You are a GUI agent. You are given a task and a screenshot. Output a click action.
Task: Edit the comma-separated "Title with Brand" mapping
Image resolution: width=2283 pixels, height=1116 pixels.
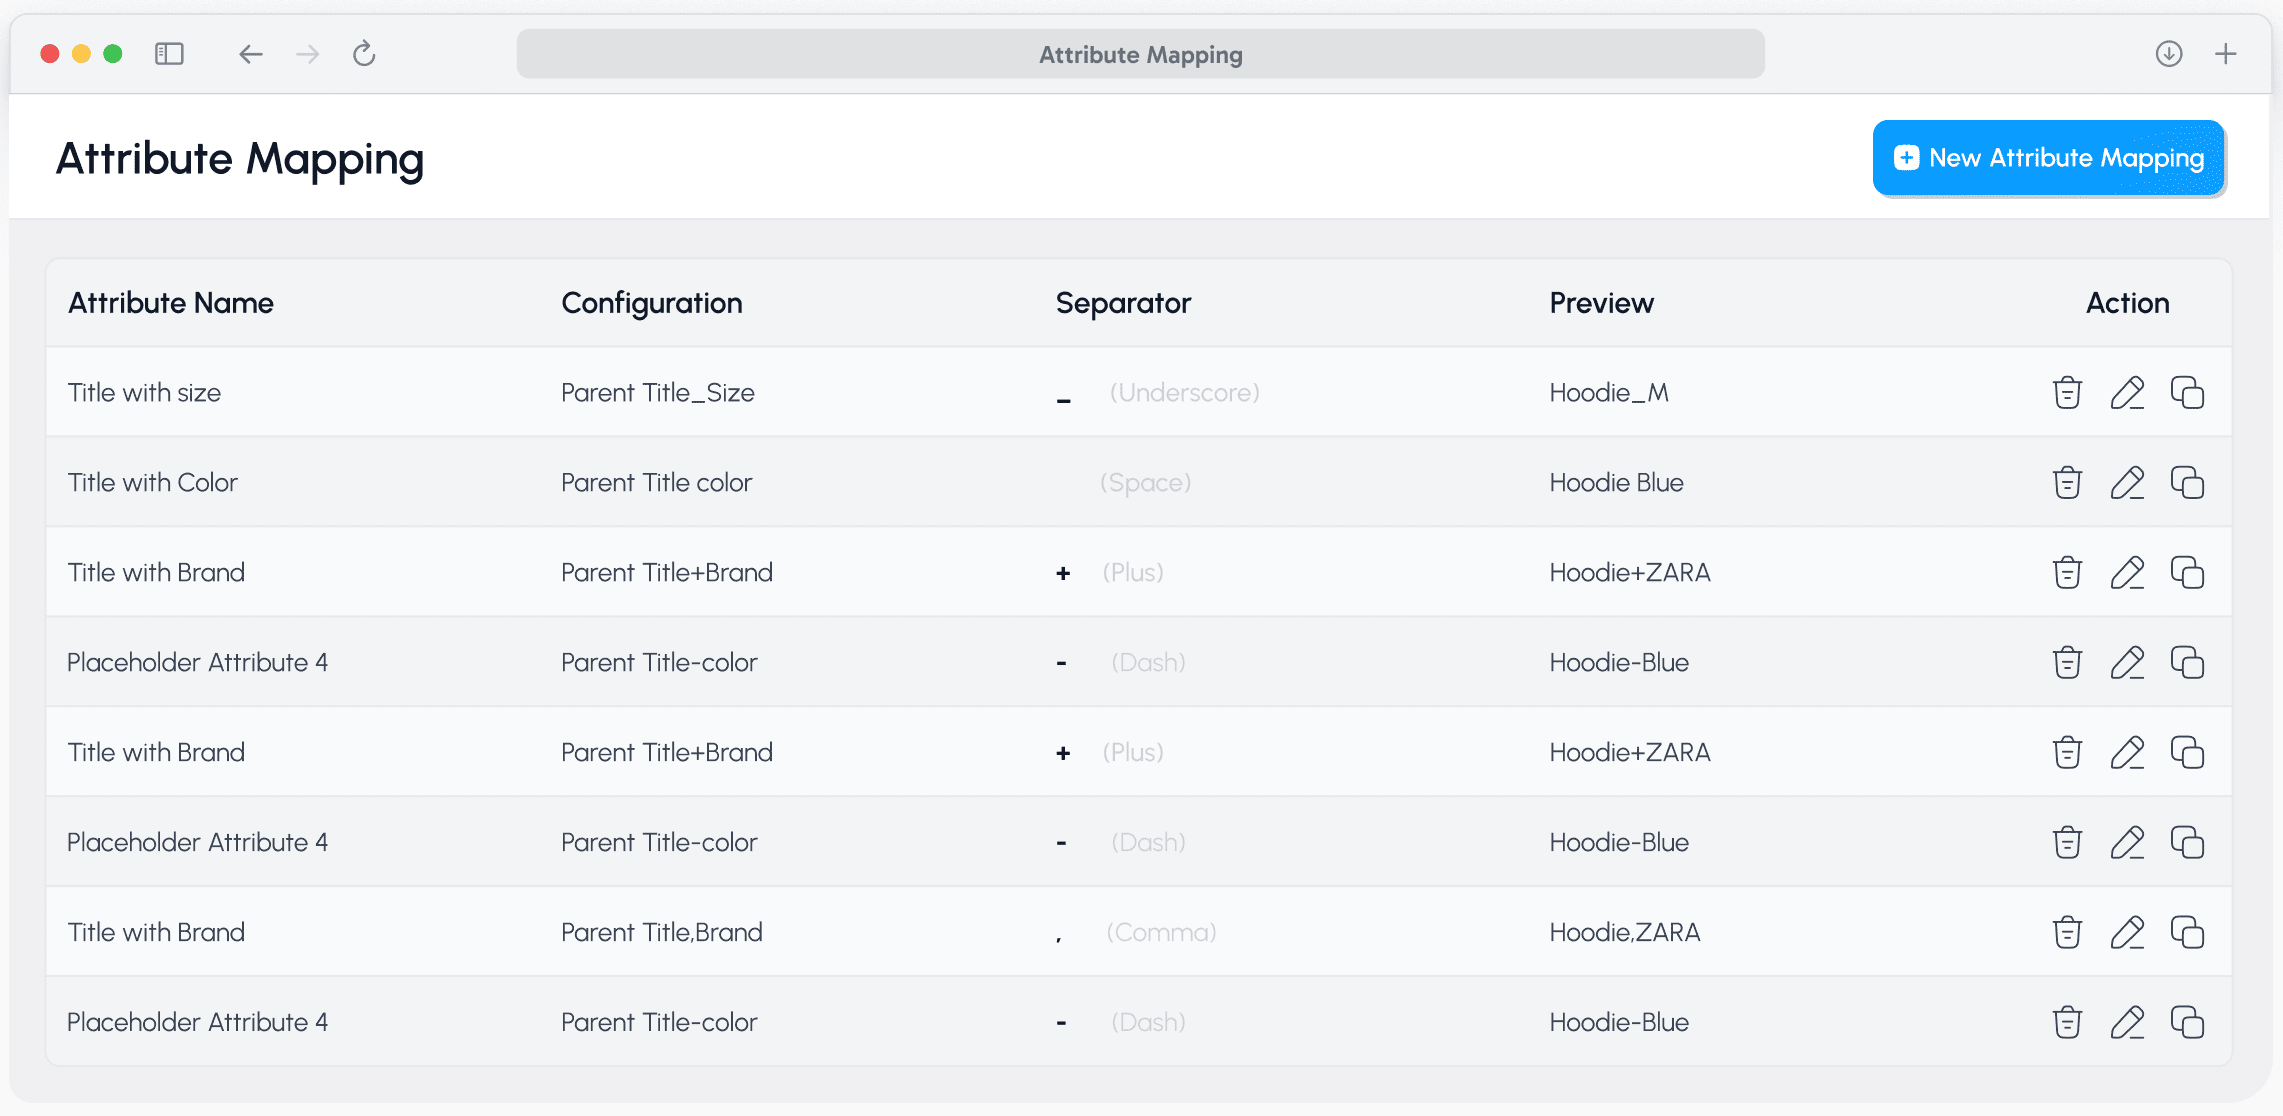(x=2127, y=932)
